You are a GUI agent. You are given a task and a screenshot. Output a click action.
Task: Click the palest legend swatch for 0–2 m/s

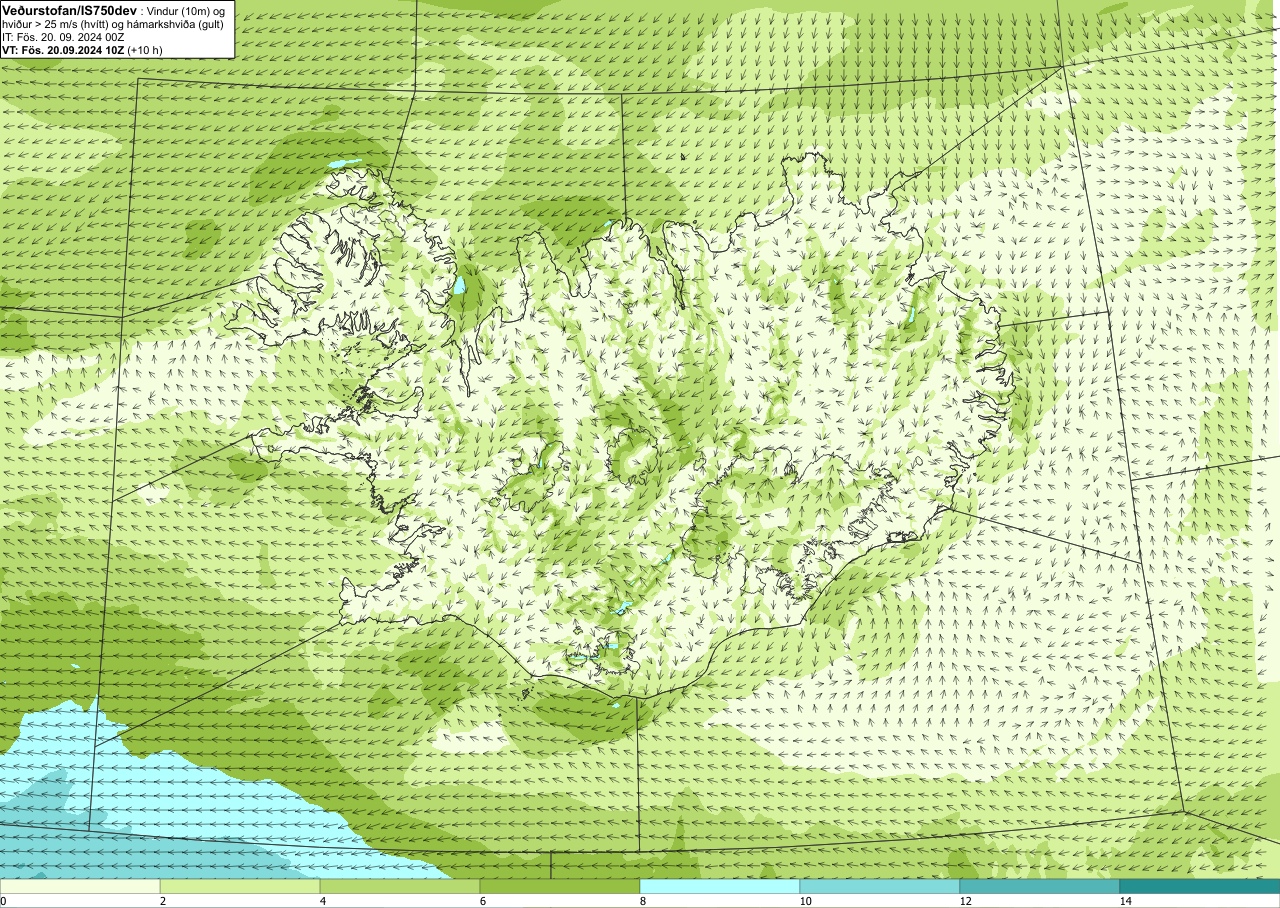(x=80, y=886)
